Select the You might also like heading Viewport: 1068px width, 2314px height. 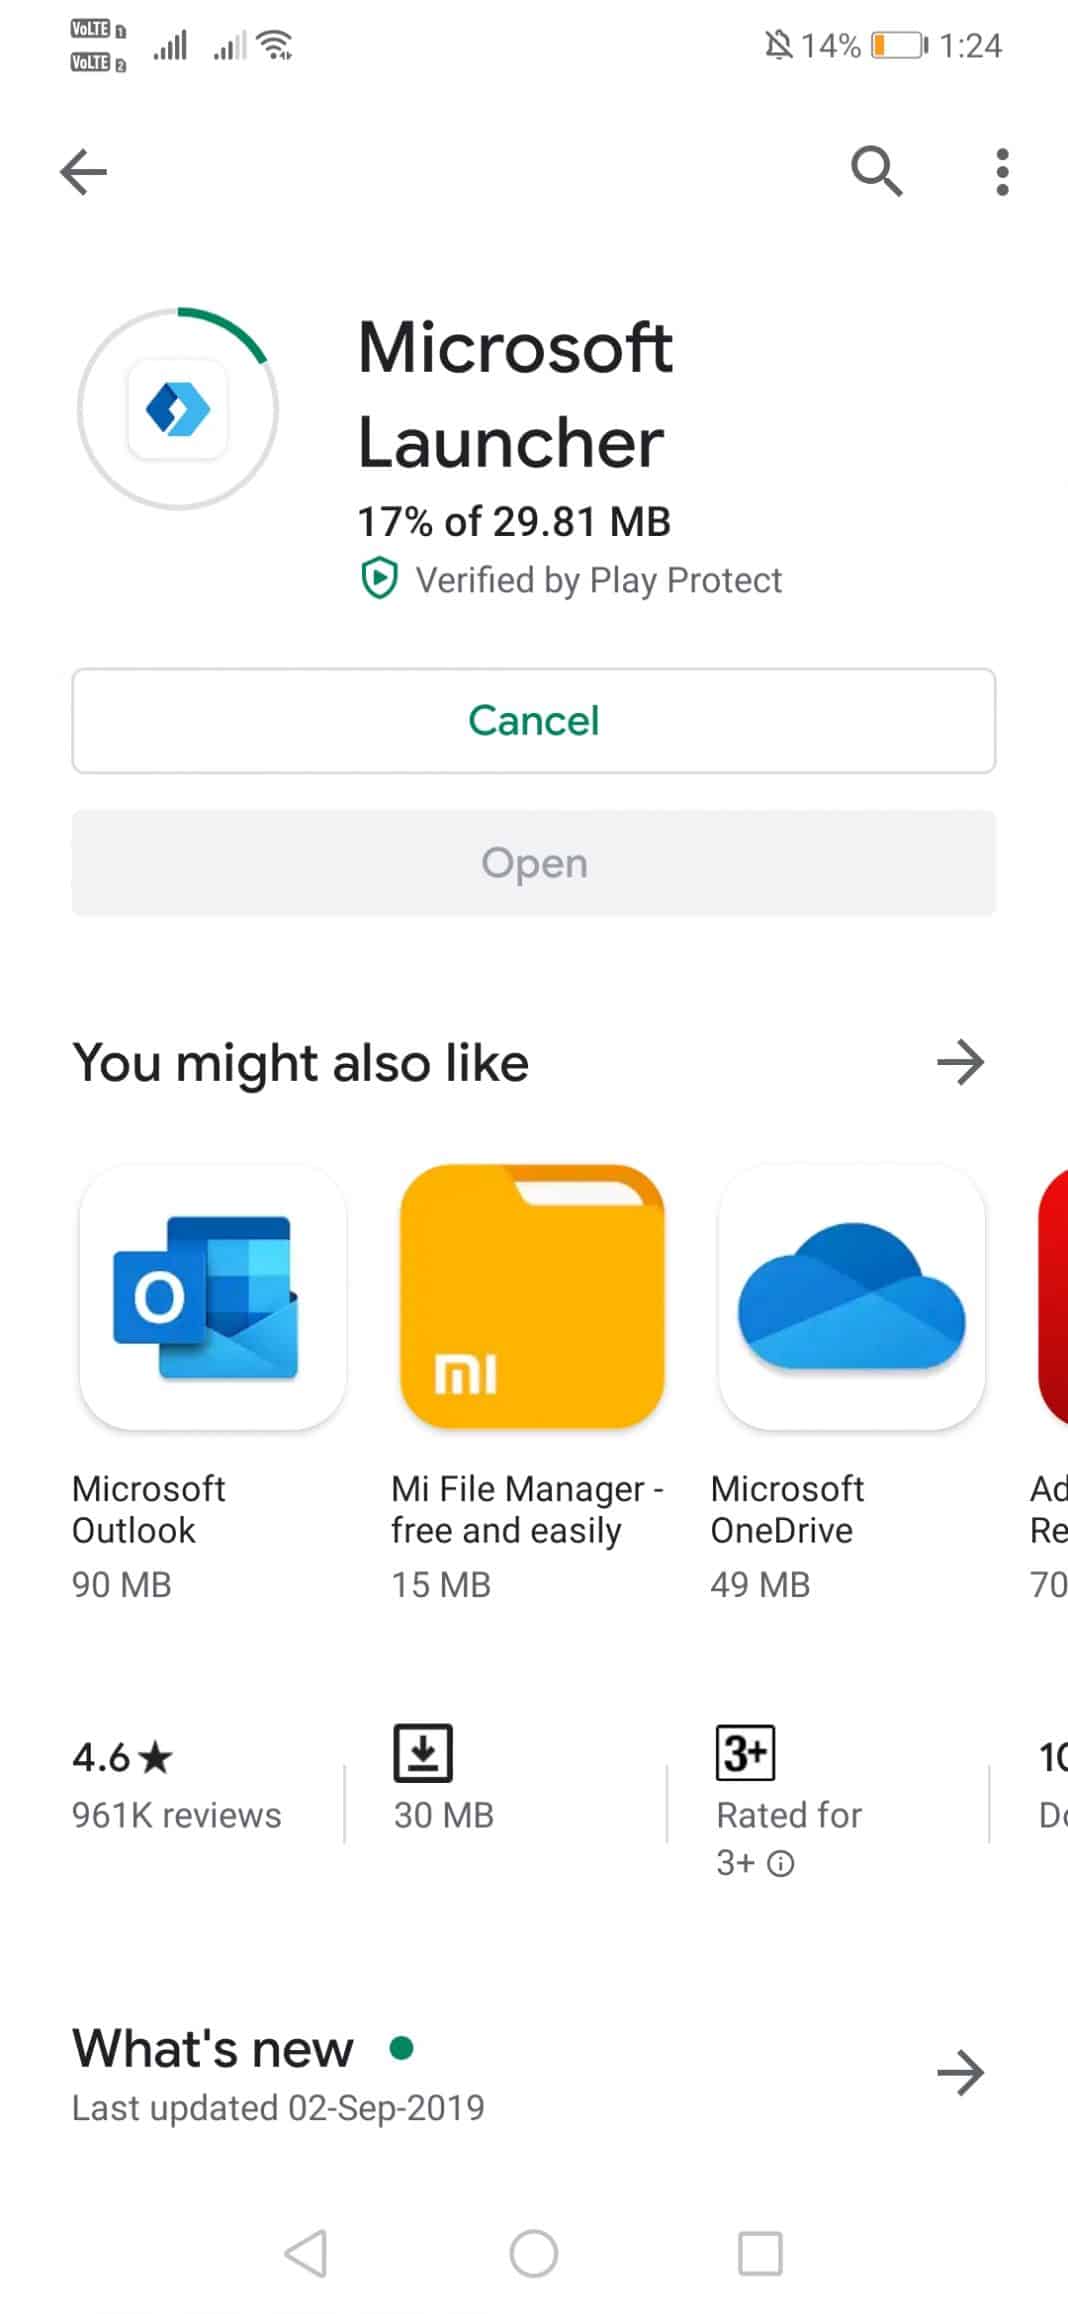point(300,1063)
